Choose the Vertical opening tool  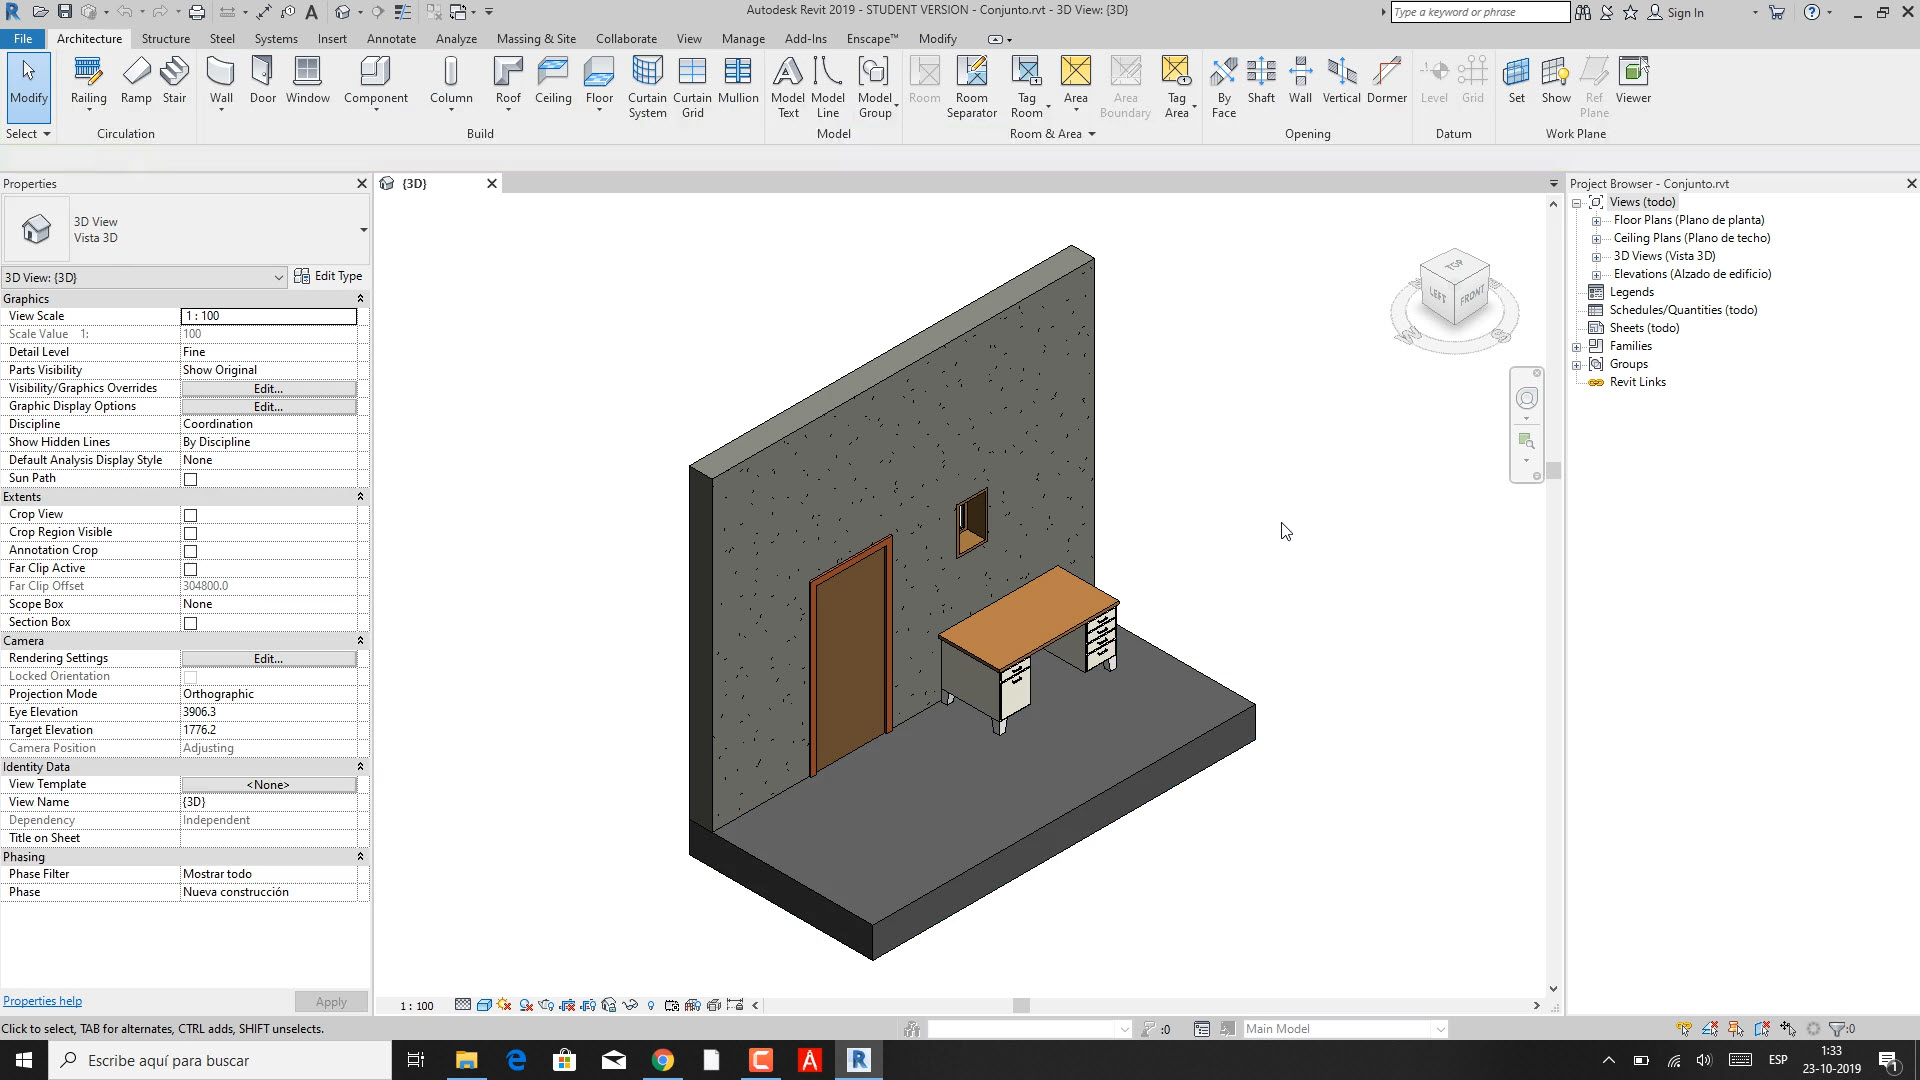point(1341,81)
